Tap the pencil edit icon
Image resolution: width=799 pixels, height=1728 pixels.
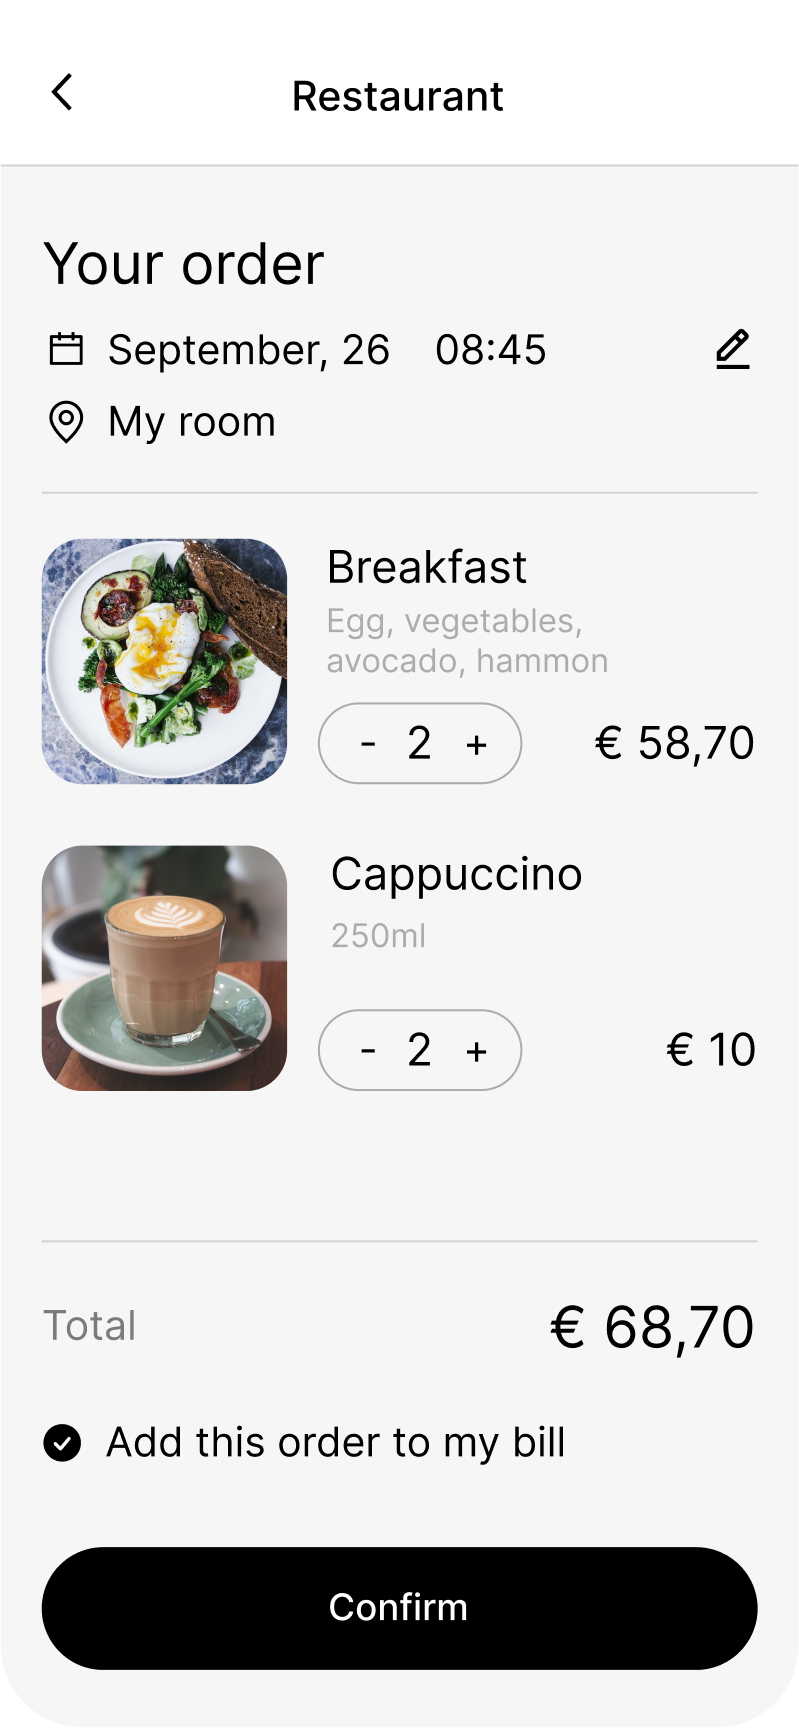[x=733, y=350]
